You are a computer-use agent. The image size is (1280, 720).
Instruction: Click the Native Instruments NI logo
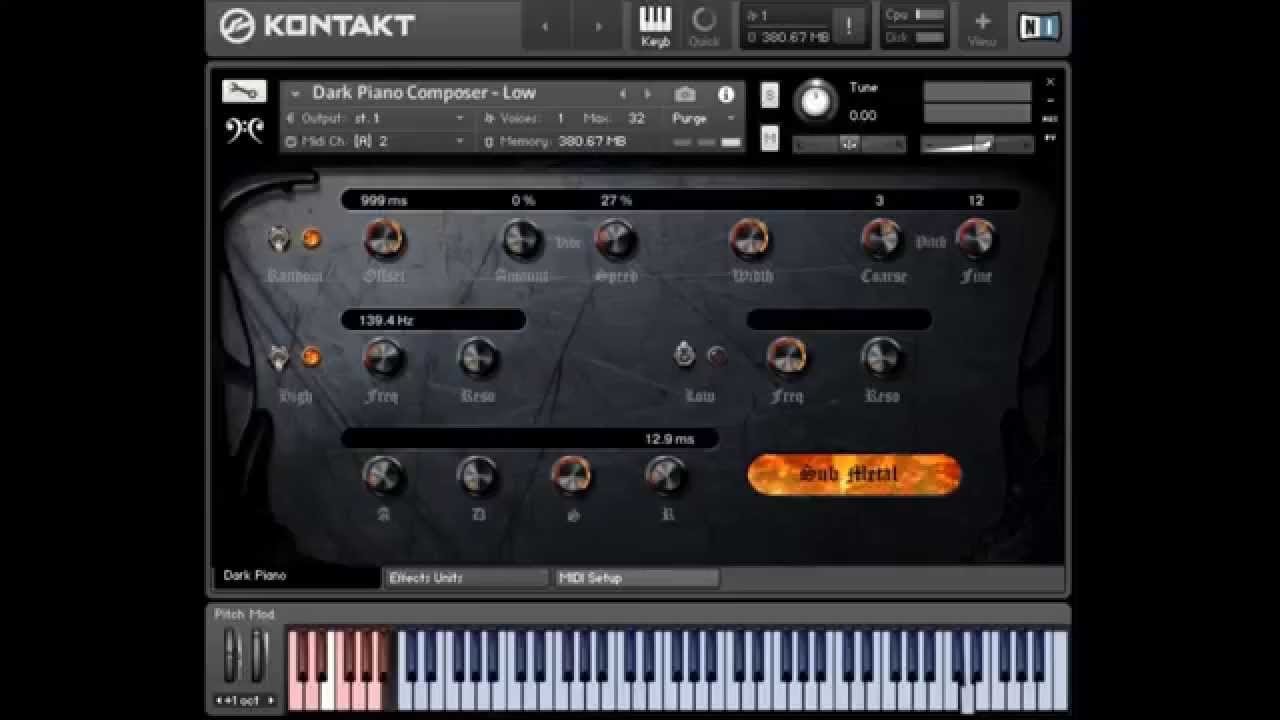tap(1039, 27)
